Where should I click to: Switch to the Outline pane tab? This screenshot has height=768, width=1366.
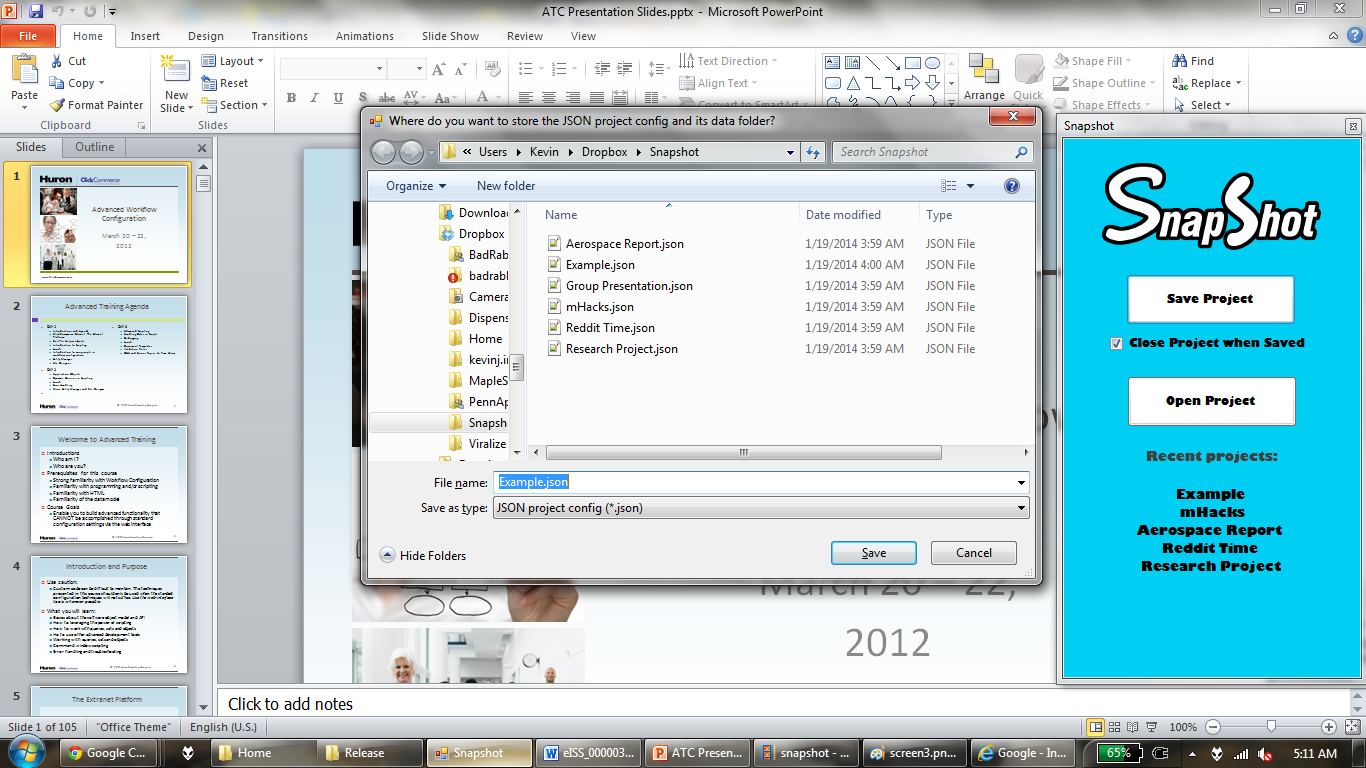[x=95, y=147]
